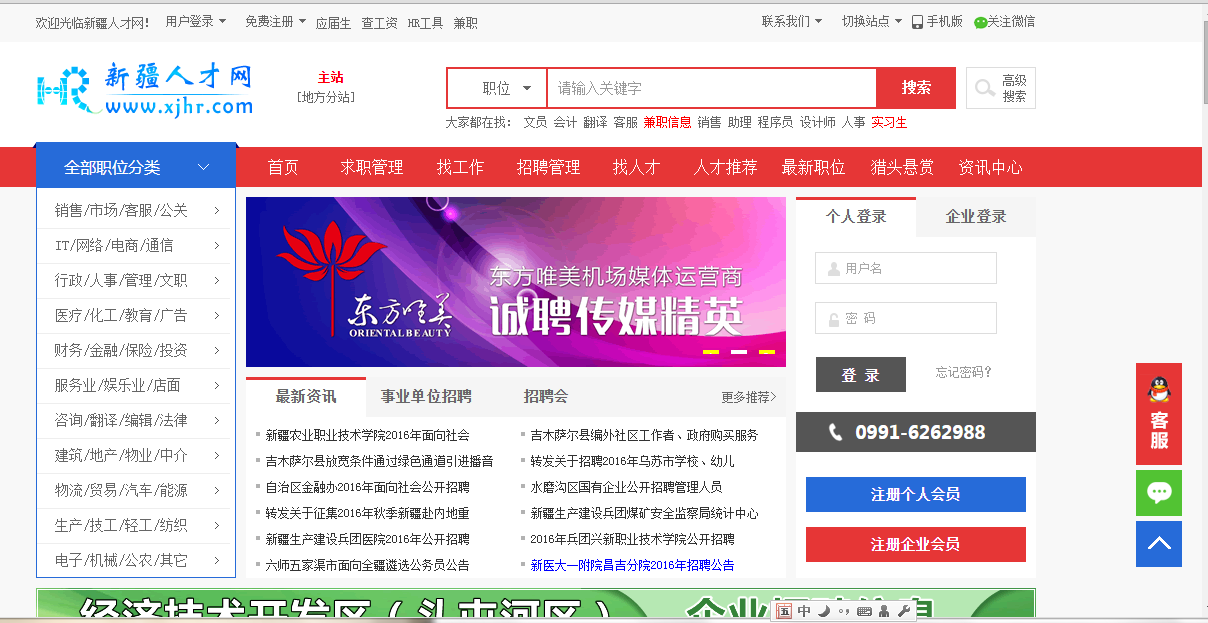Viewport: 1208px width, 623px height.
Task: Switch to the 招聘会 tab
Action: click(545, 396)
